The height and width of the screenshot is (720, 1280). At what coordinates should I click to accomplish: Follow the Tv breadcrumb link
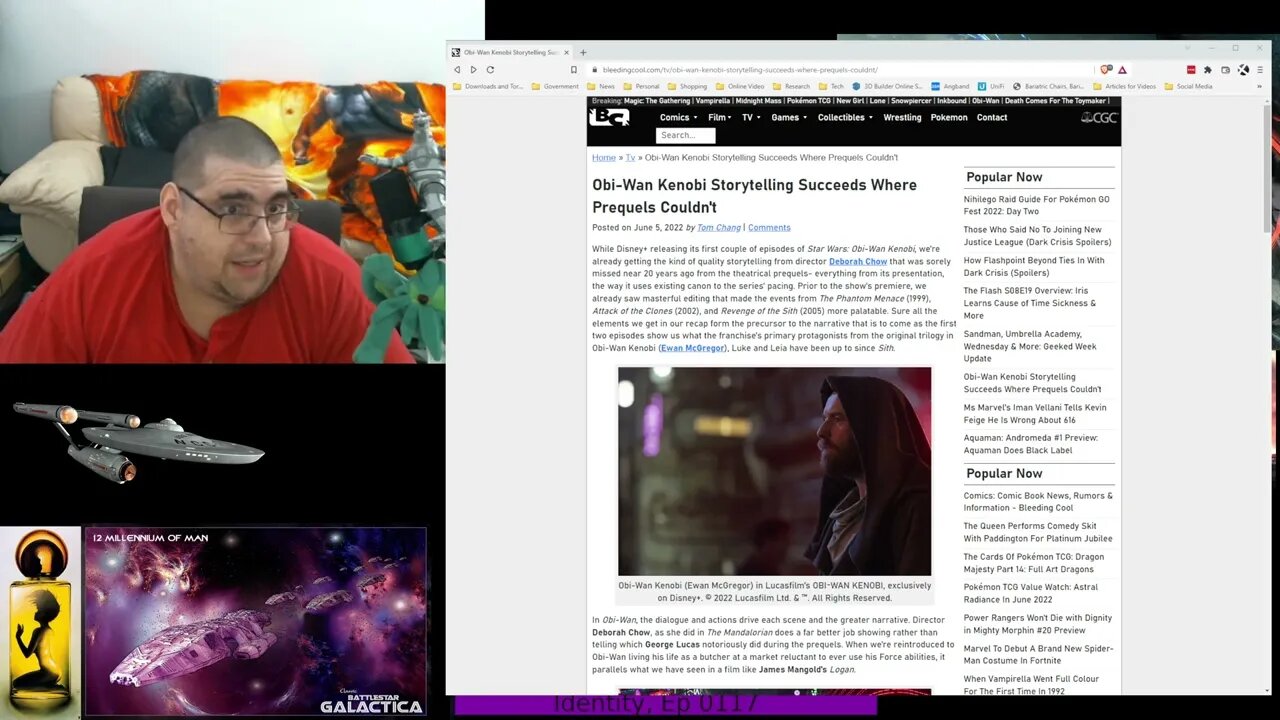tap(630, 157)
